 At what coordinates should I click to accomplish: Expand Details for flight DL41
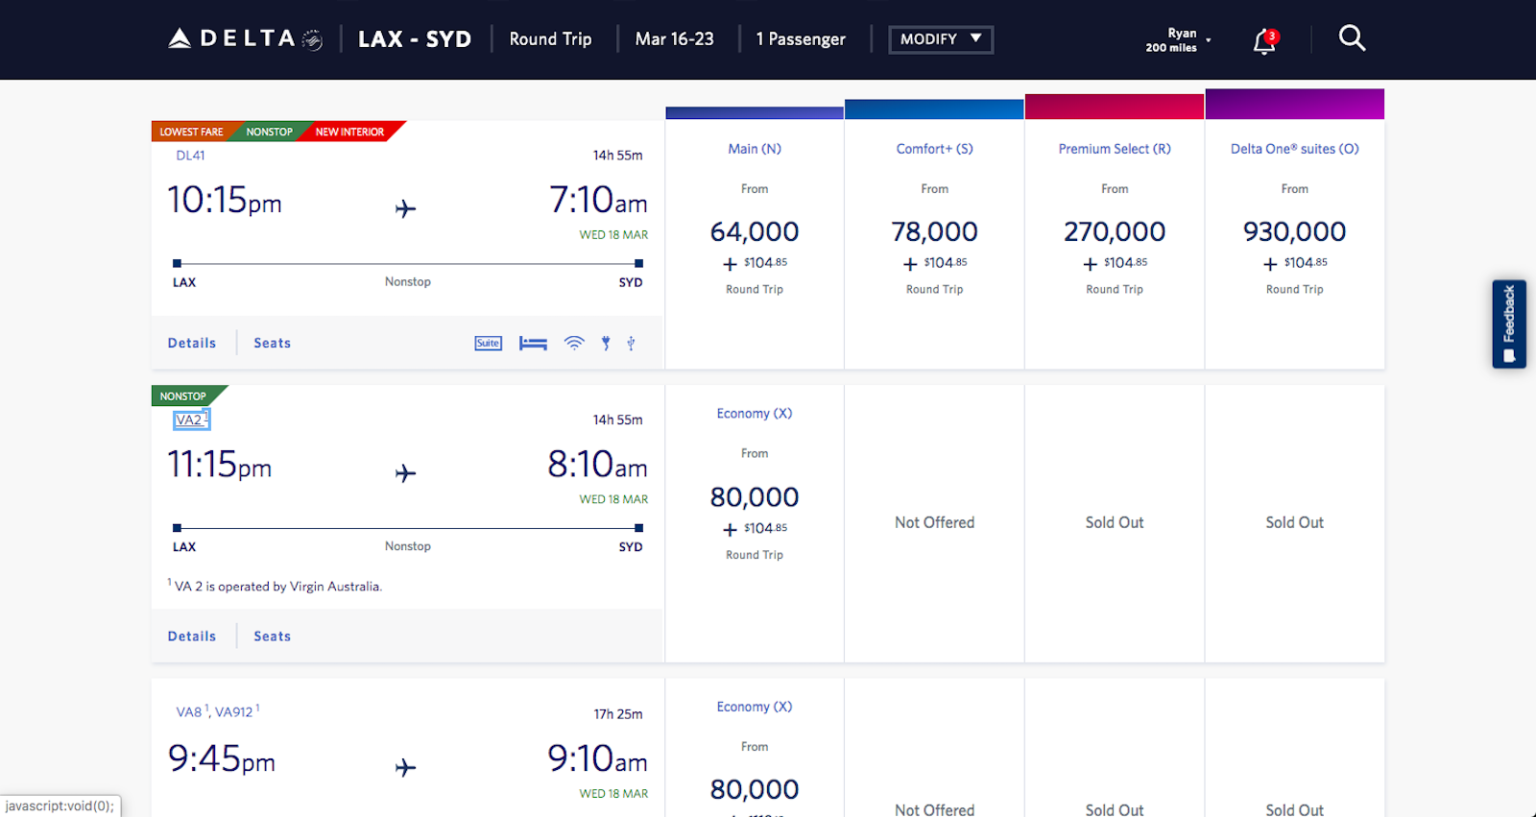point(191,342)
